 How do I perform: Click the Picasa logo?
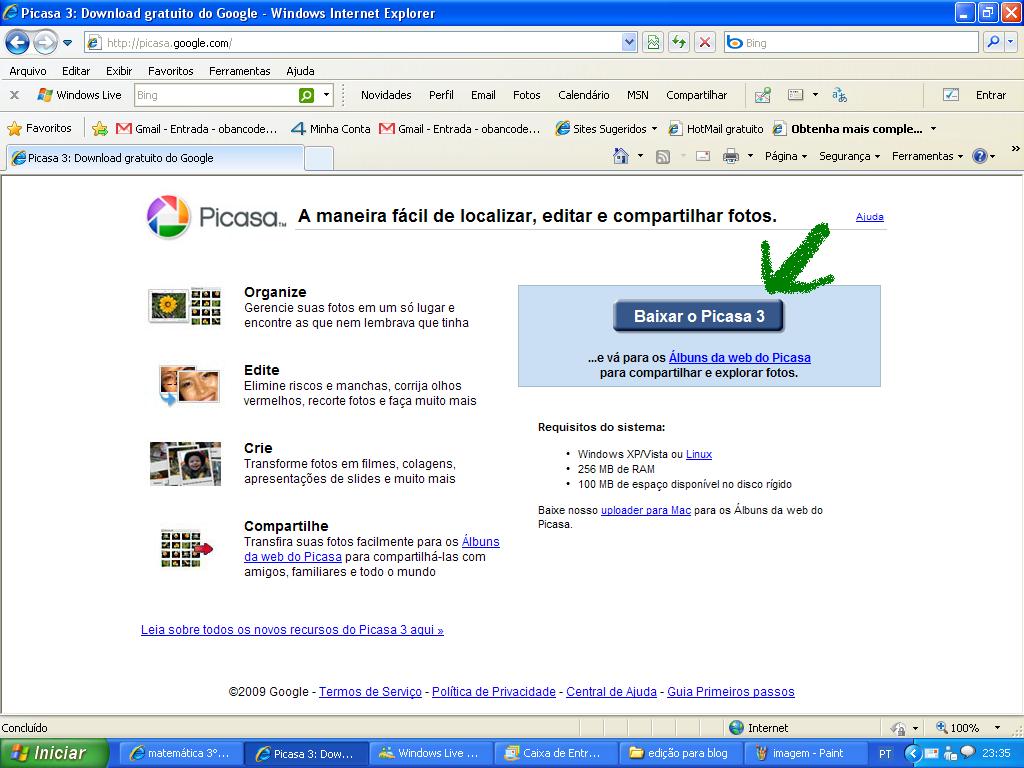click(x=216, y=217)
